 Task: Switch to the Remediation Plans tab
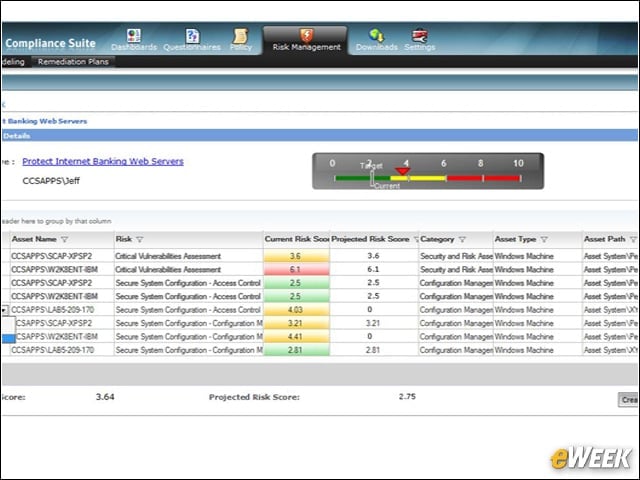[x=73, y=62]
